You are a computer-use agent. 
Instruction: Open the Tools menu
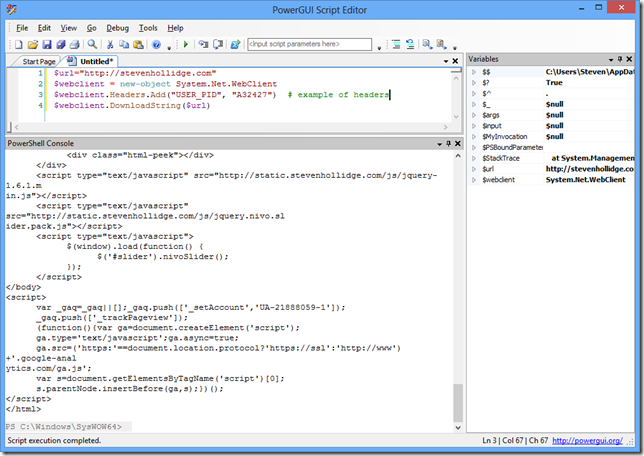click(x=148, y=28)
